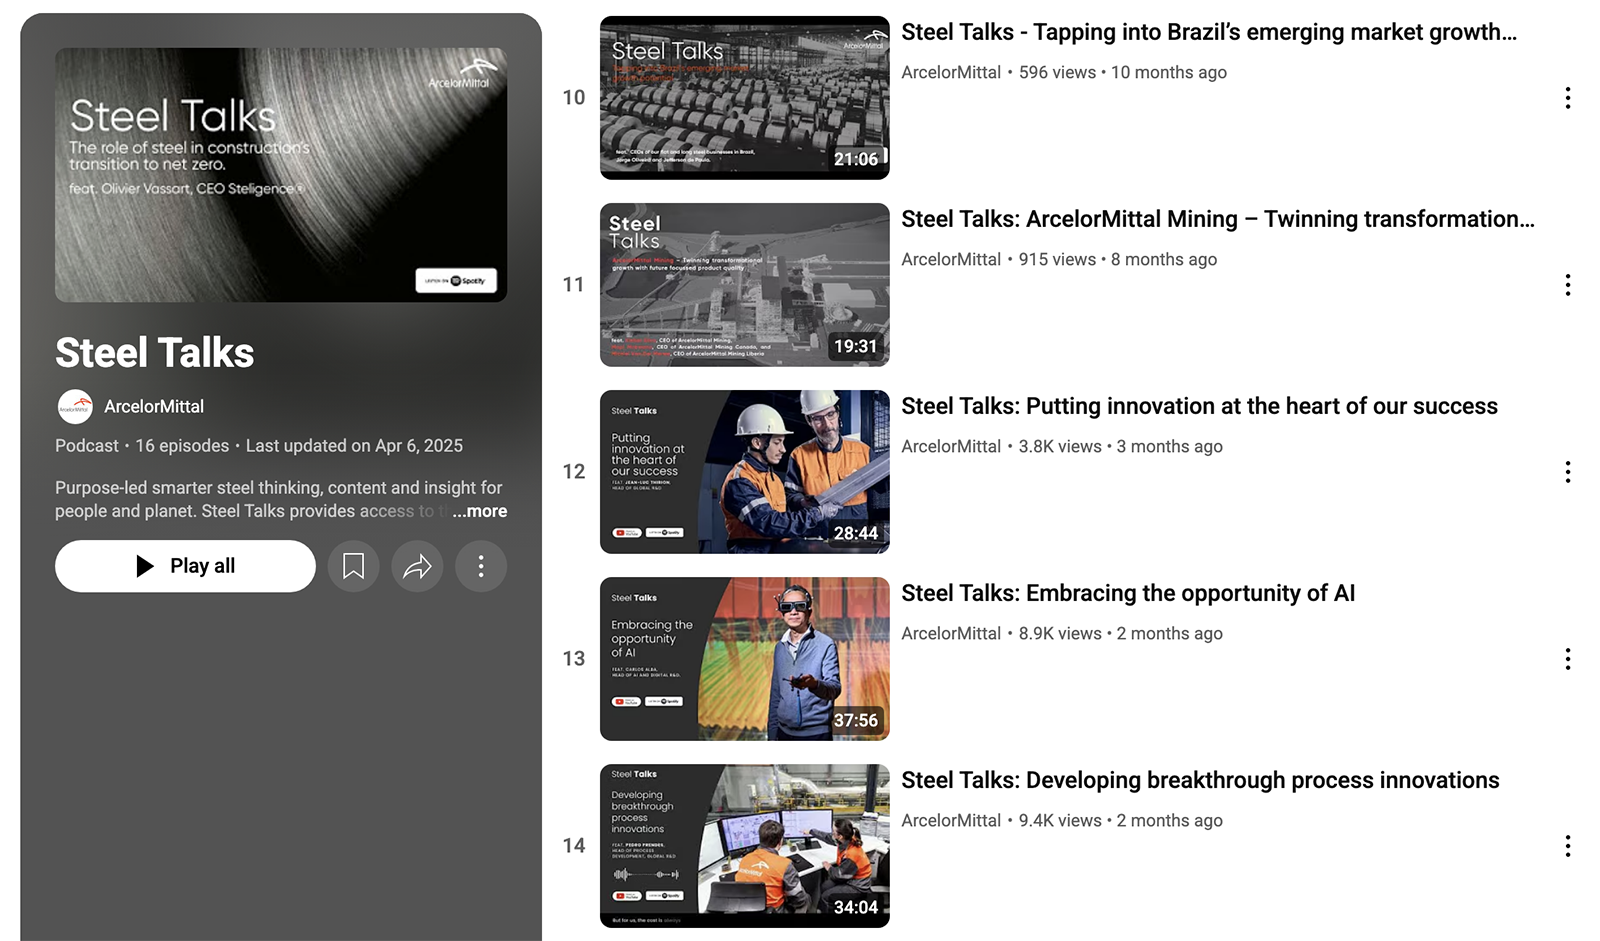Click the '16 episodes' text

tap(182, 446)
